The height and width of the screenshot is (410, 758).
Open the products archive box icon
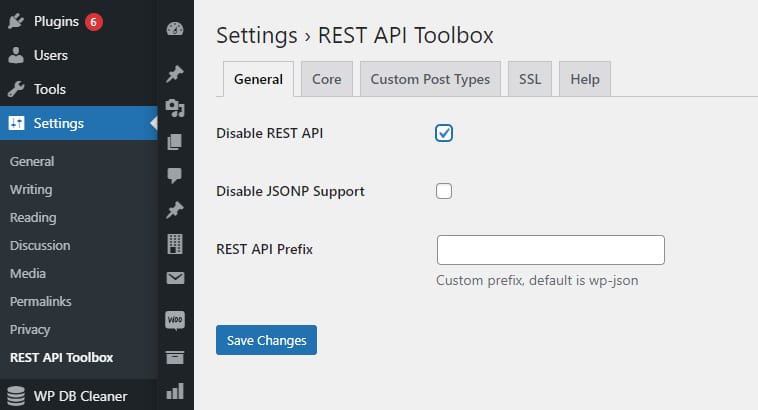(175, 357)
